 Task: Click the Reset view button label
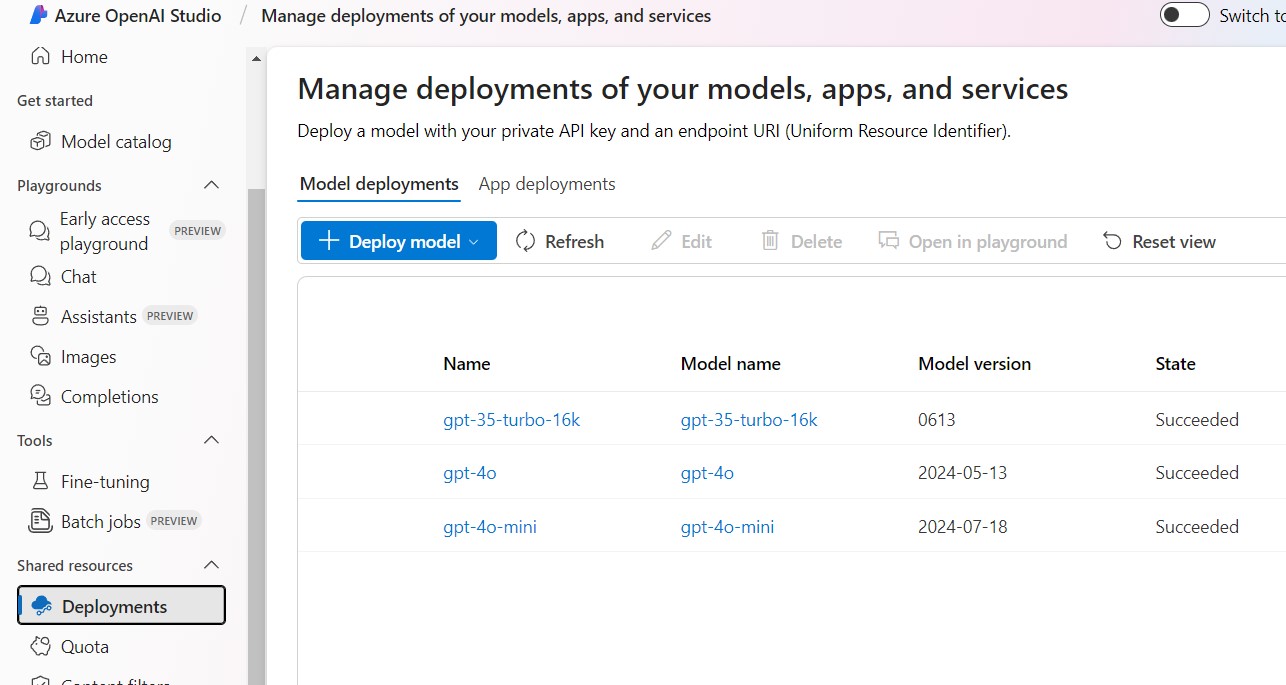coord(1174,241)
